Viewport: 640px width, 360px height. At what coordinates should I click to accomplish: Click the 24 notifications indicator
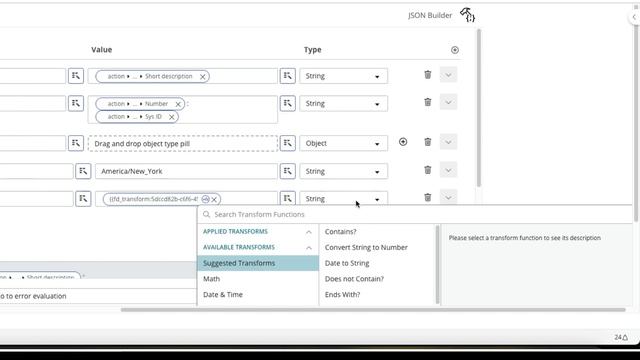(621, 337)
